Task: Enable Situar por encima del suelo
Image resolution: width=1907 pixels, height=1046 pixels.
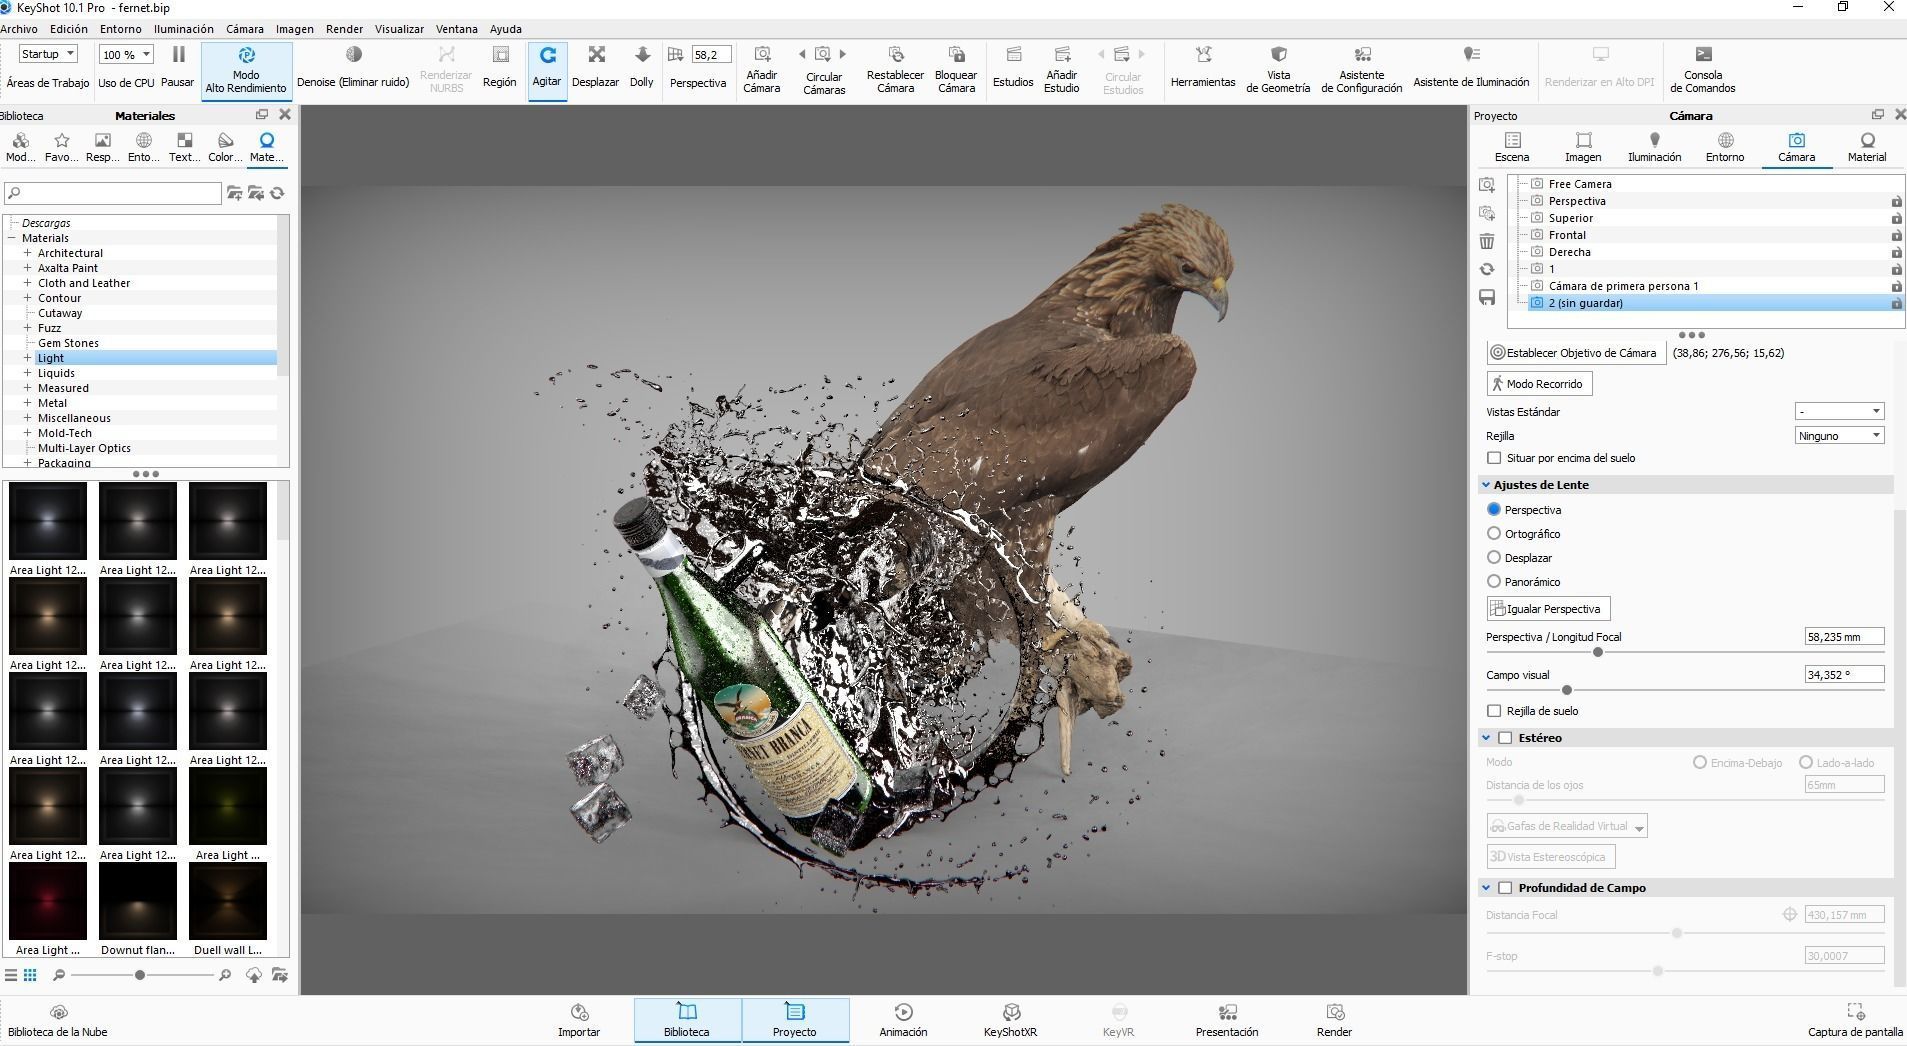Action: coord(1494,458)
